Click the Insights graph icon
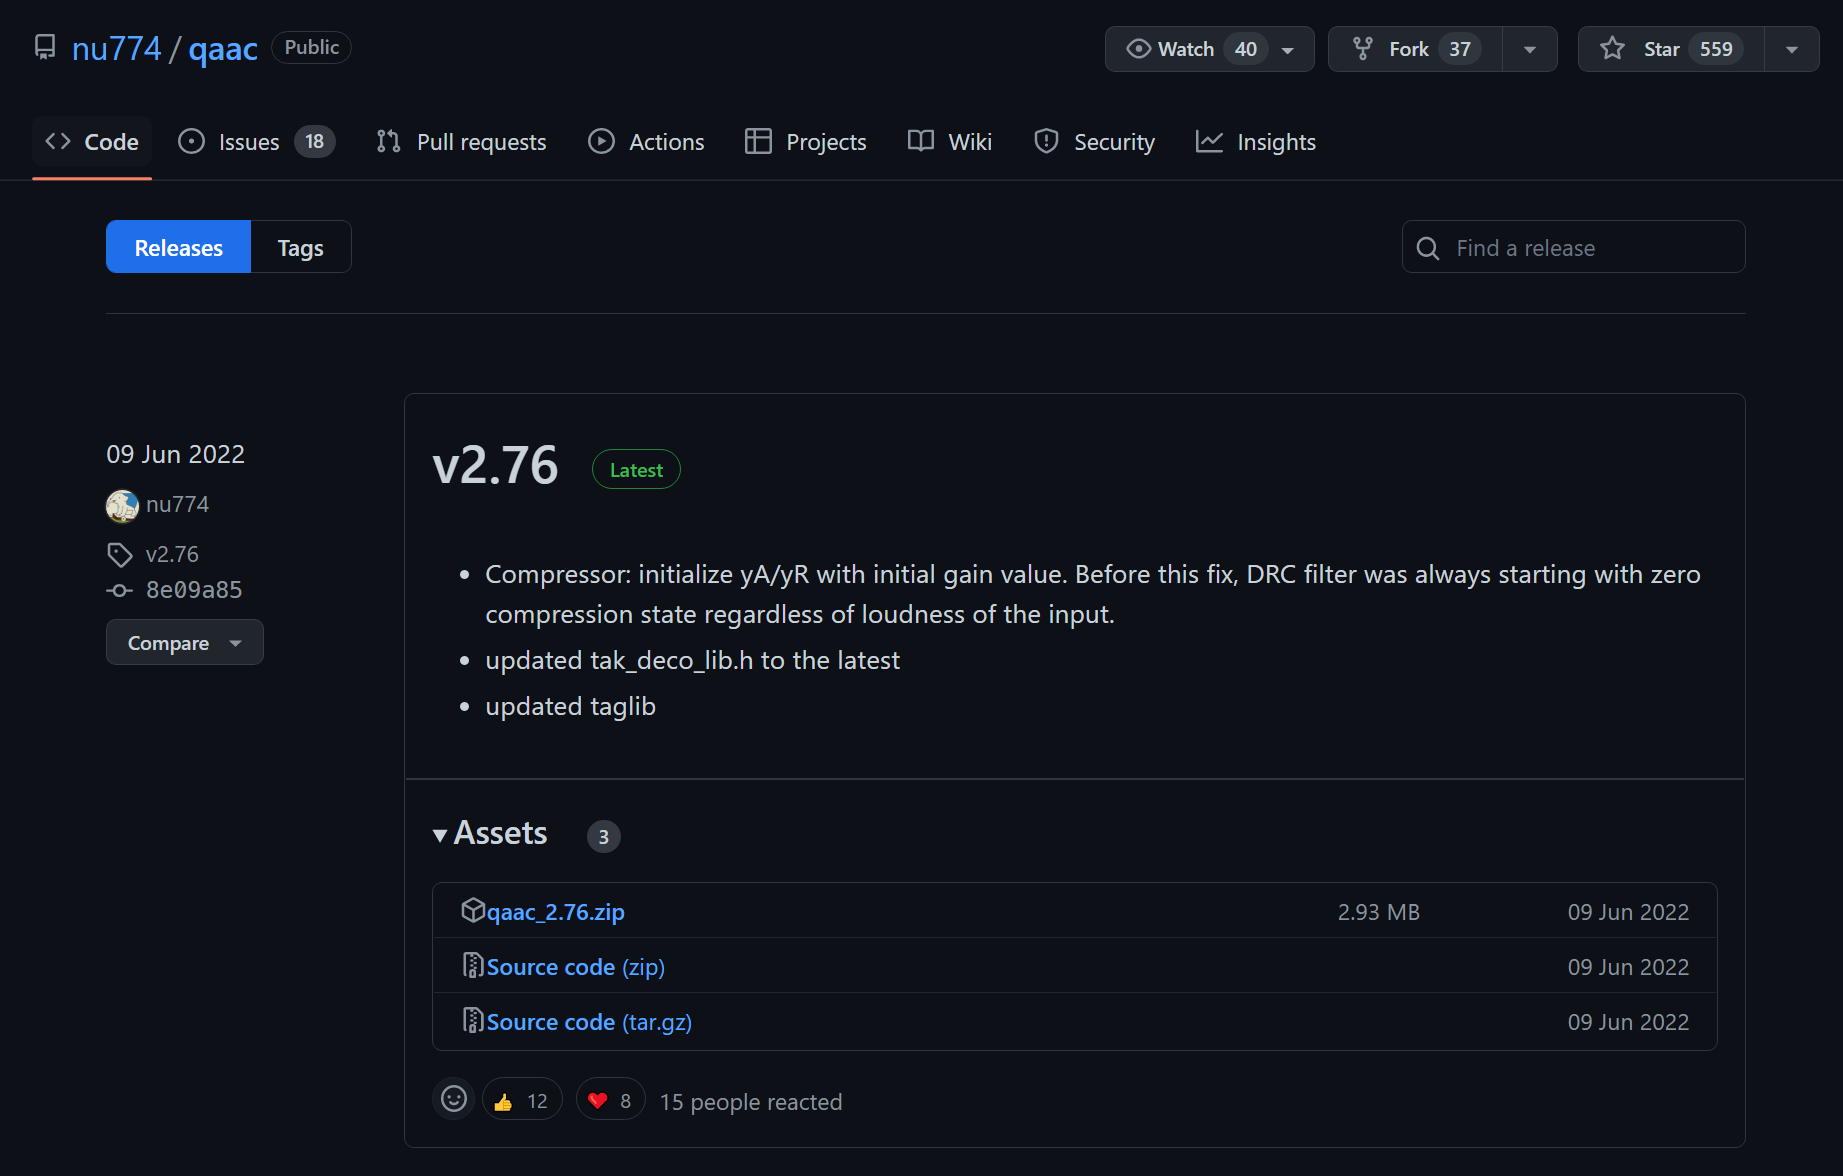The width and height of the screenshot is (1843, 1176). pyautogui.click(x=1209, y=142)
